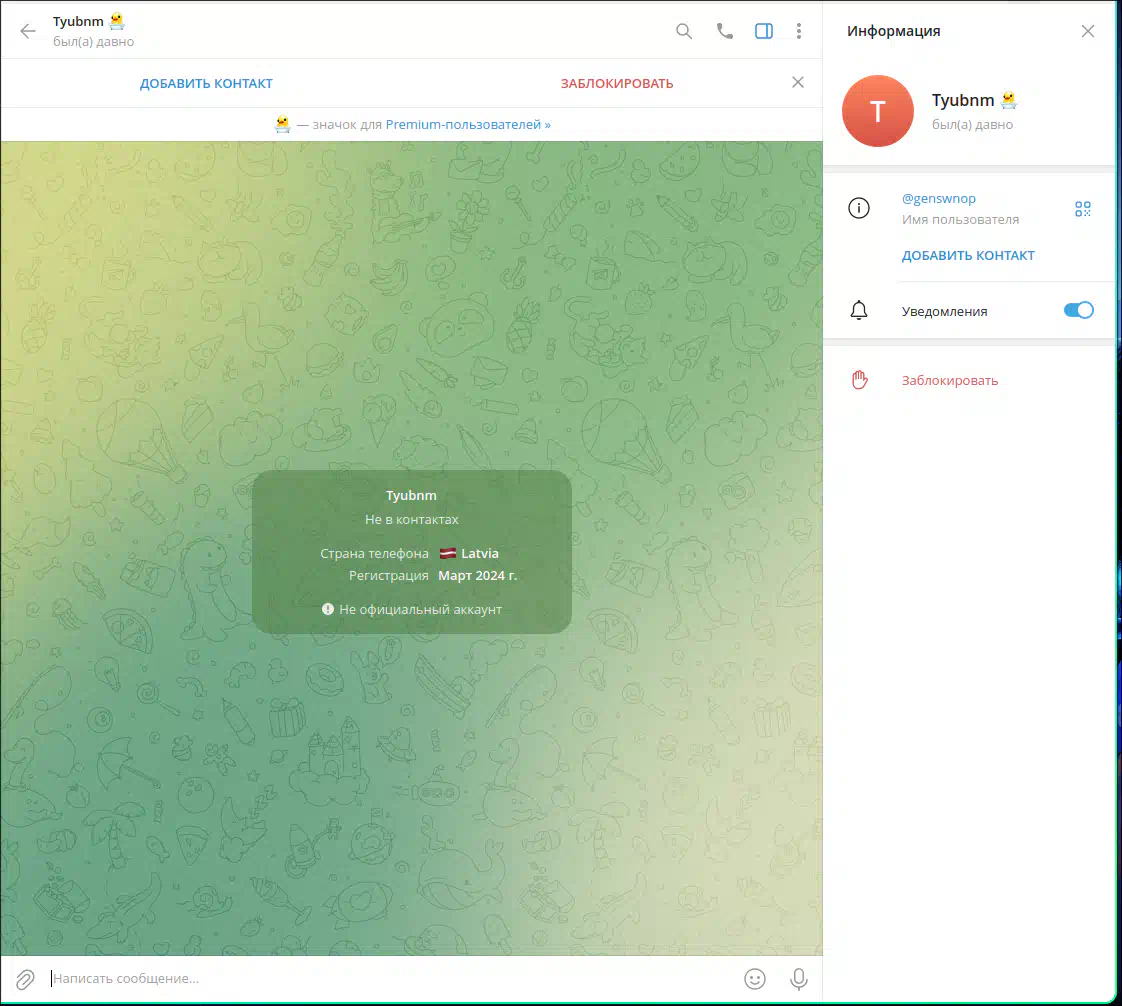The height and width of the screenshot is (1006, 1122).
Task: Click Заблокировать in the info panel
Action: point(950,381)
